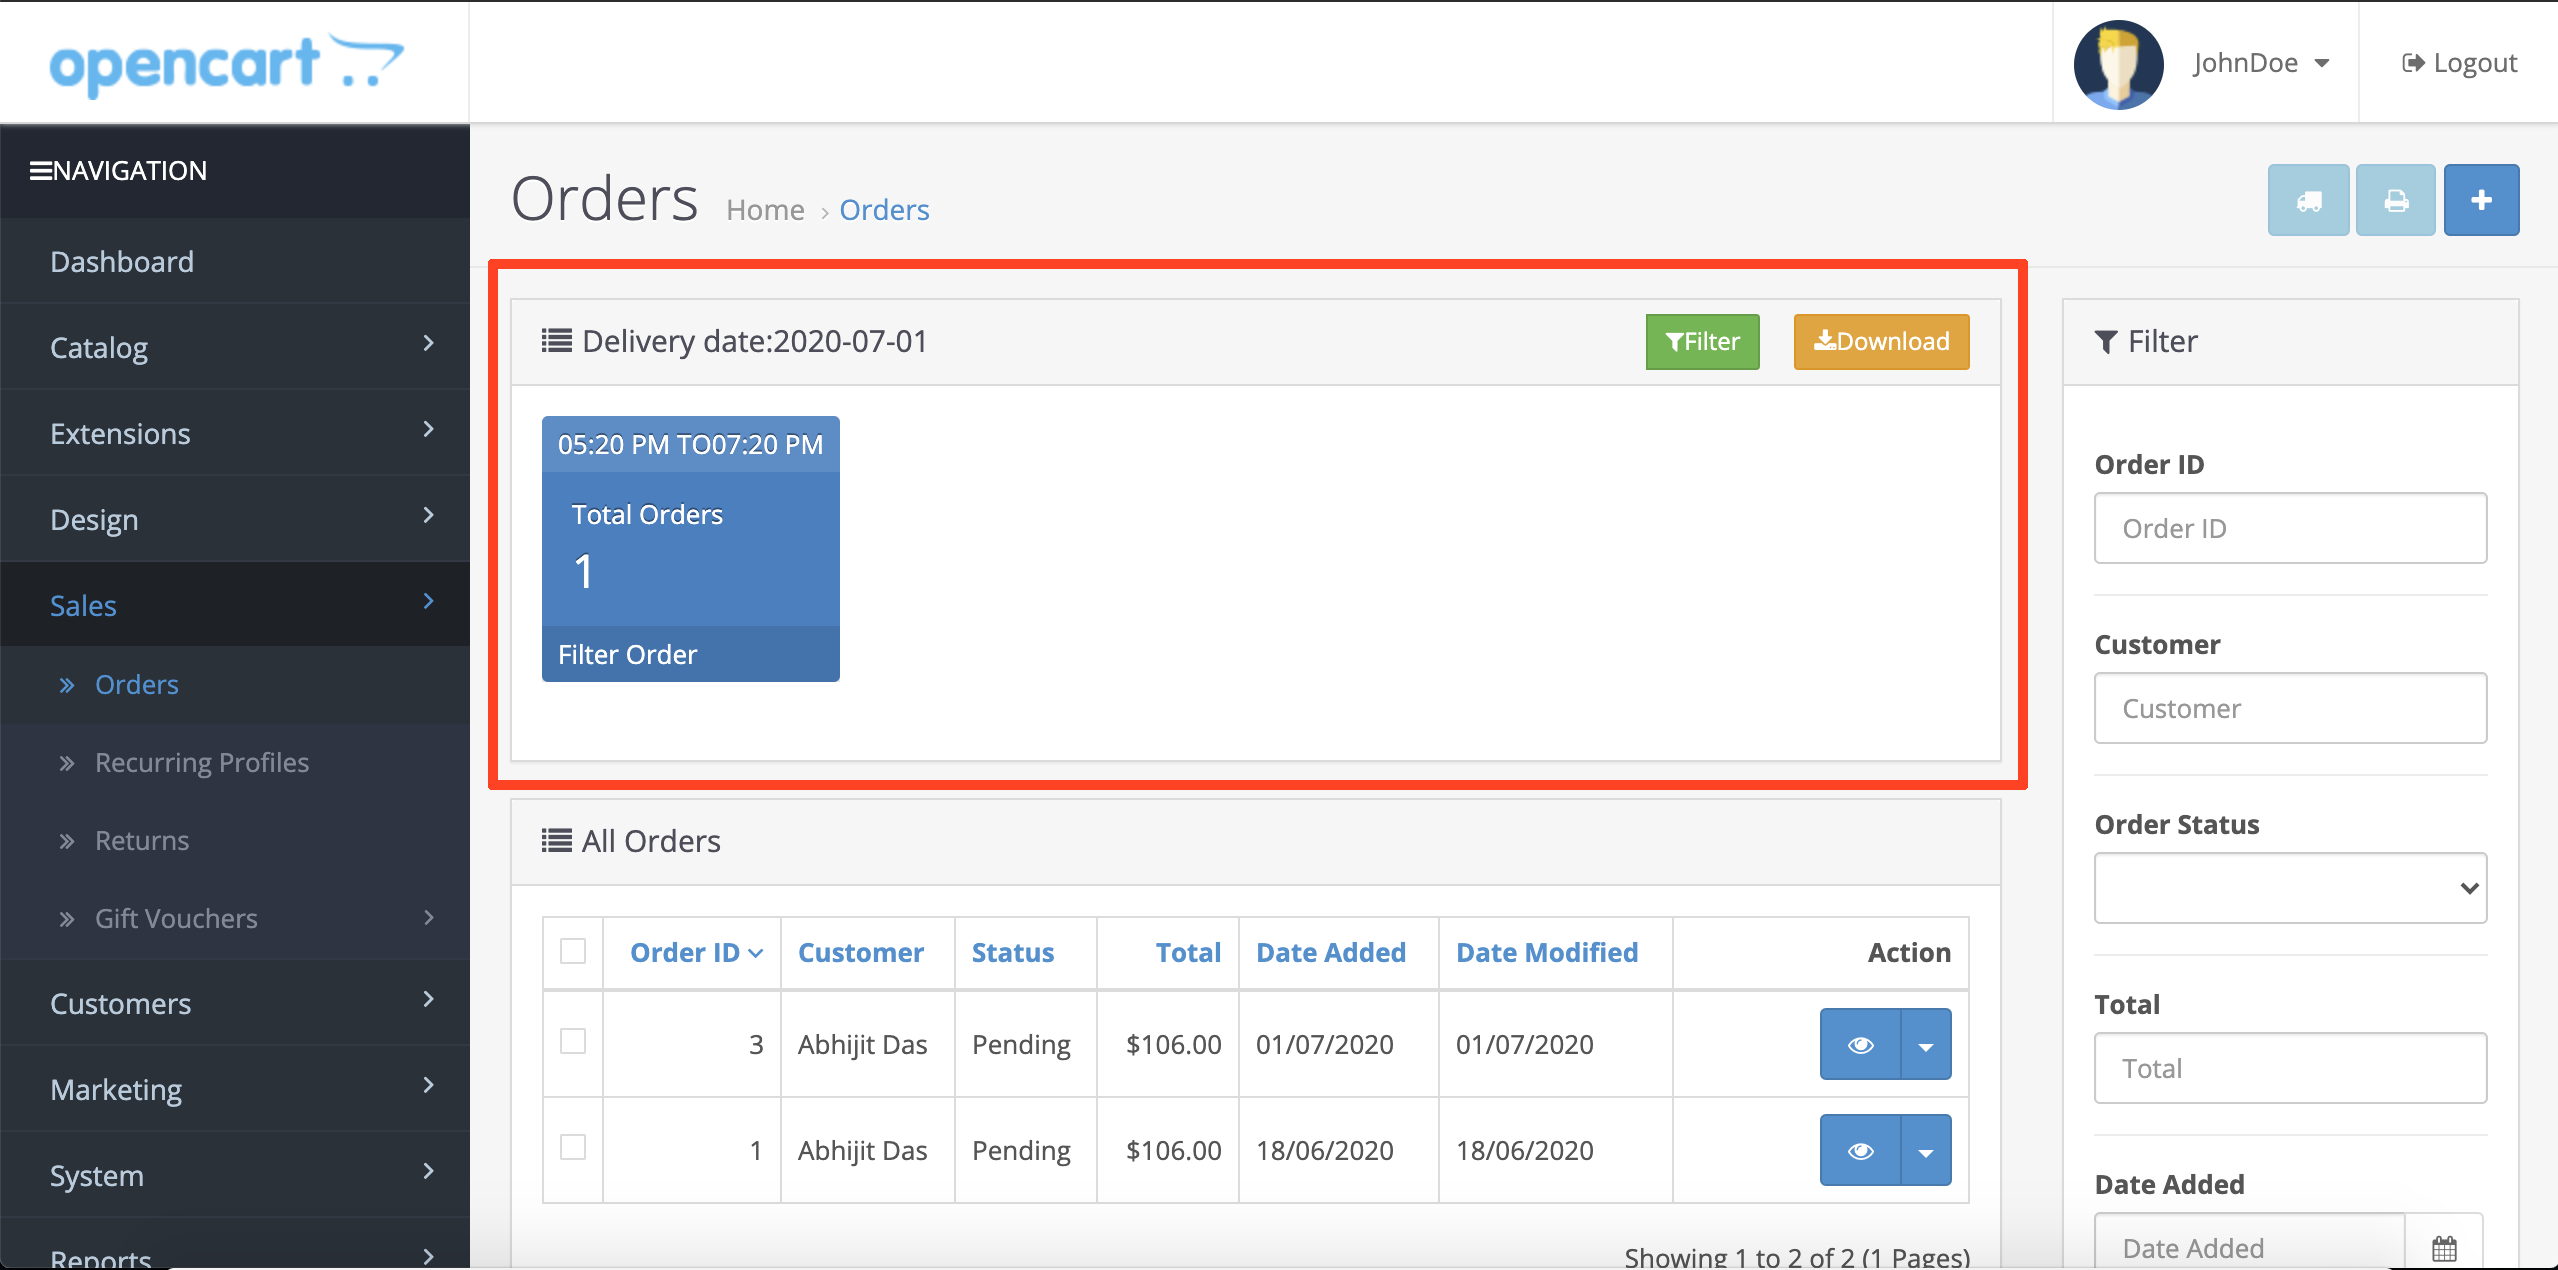The image size is (2558, 1270).
Task: Expand the Extensions menu
Action: (235, 434)
